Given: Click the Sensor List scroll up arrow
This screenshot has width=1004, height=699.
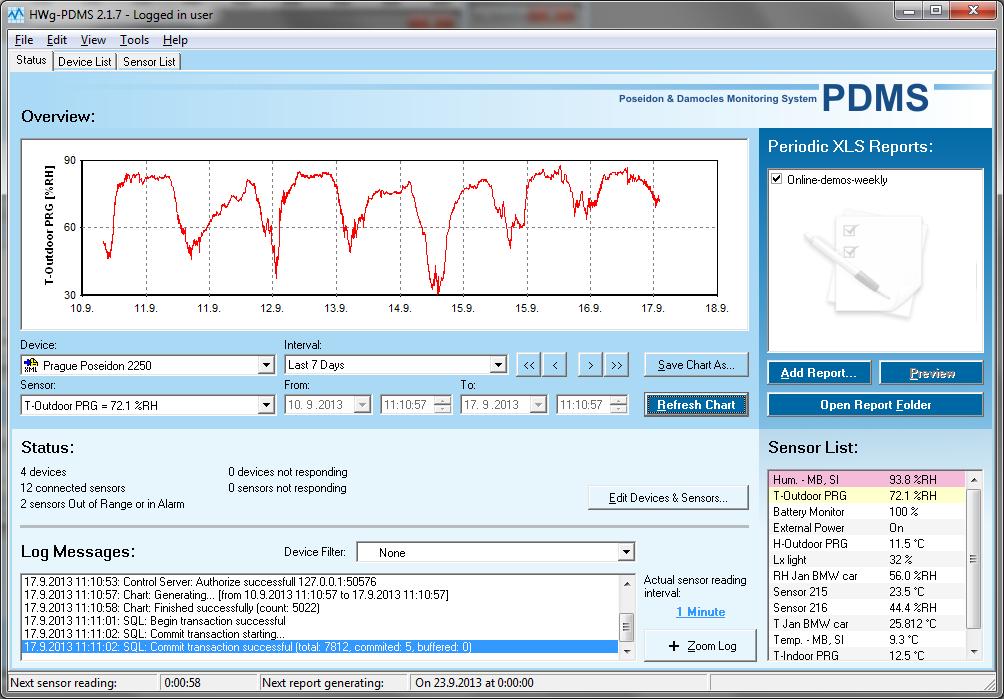Looking at the screenshot, I should click(x=973, y=479).
